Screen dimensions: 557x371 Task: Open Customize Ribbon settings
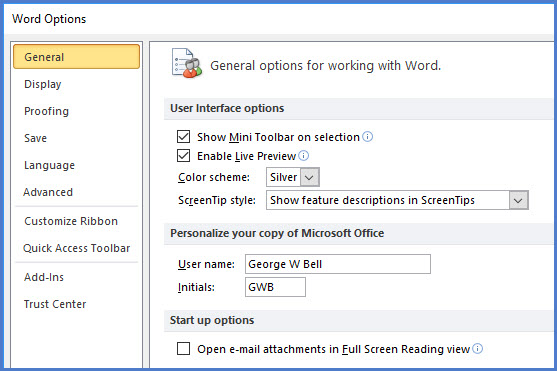coord(71,221)
